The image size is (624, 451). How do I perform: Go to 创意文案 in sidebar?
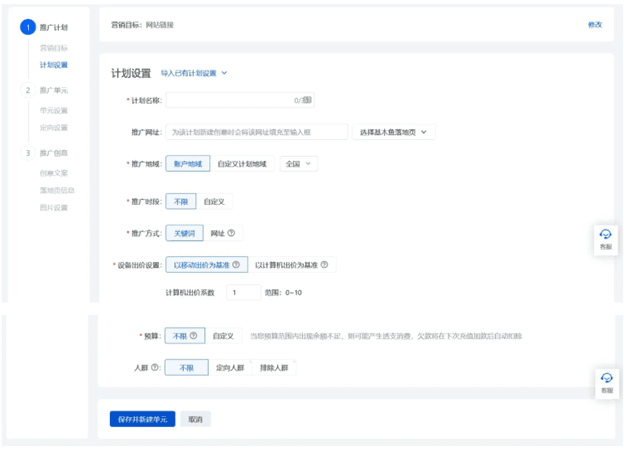54,173
